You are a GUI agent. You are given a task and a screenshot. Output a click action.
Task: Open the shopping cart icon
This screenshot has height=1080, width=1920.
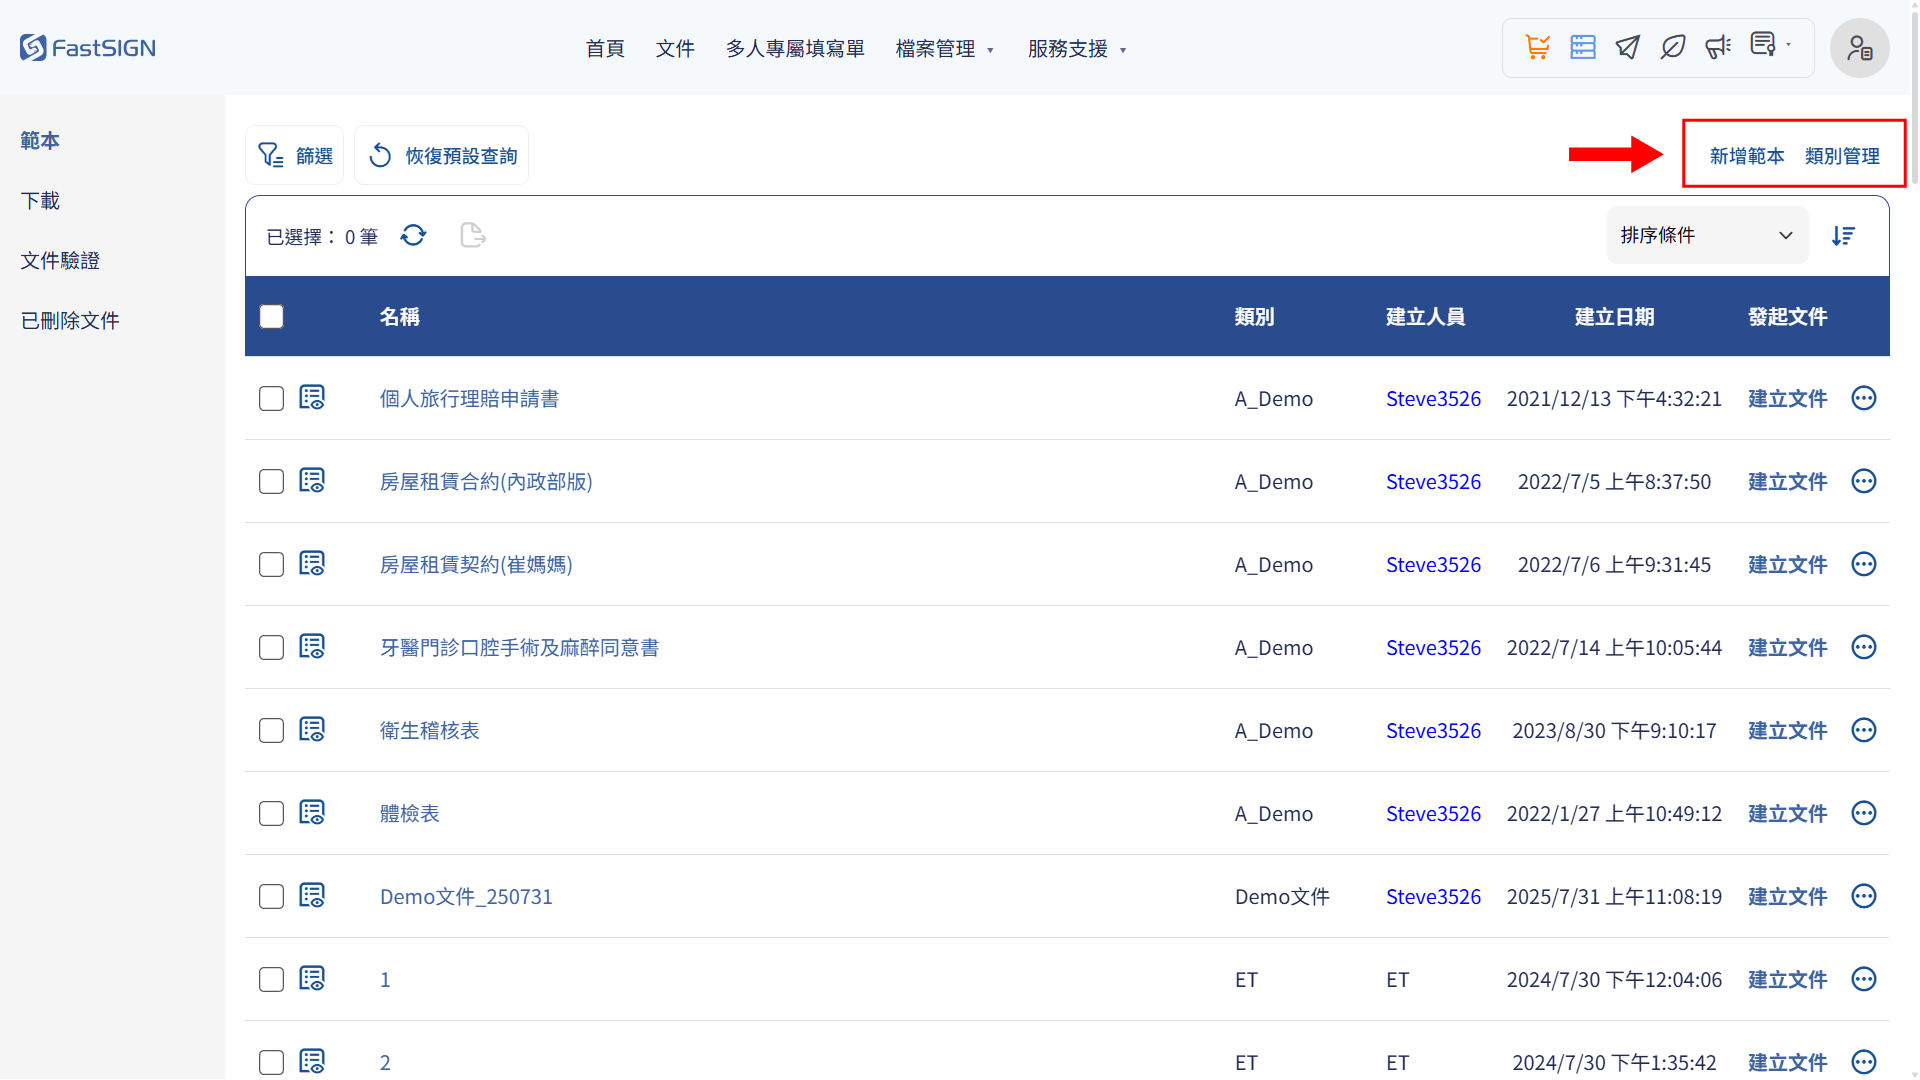pos(1537,47)
